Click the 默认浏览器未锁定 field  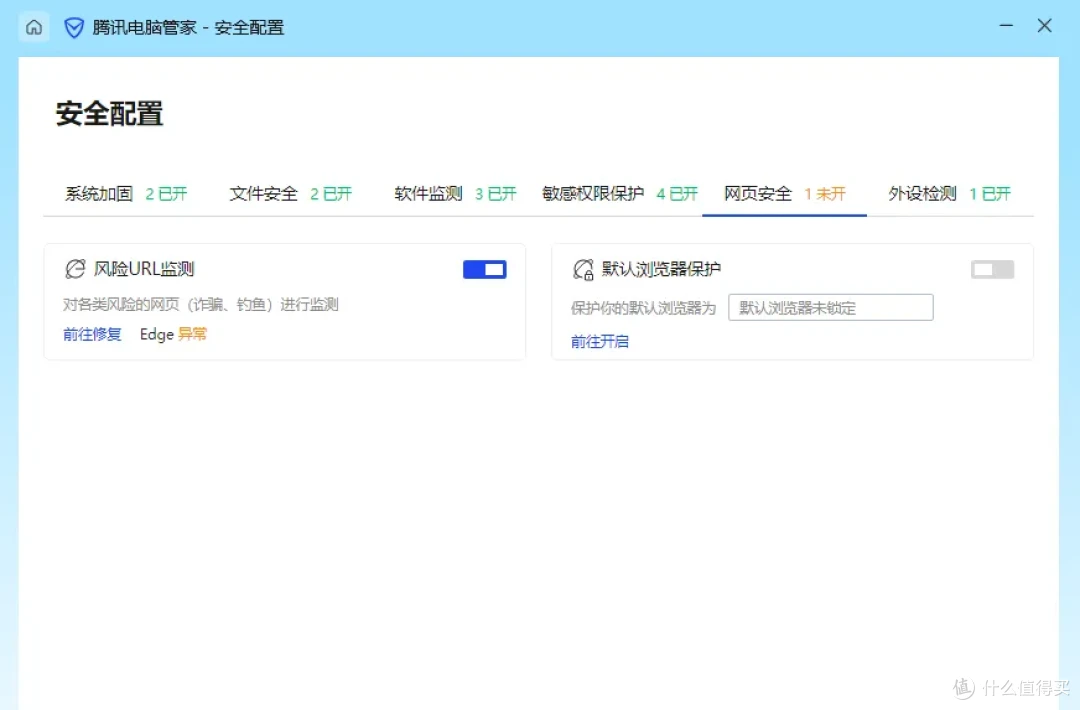pyautogui.click(x=831, y=308)
